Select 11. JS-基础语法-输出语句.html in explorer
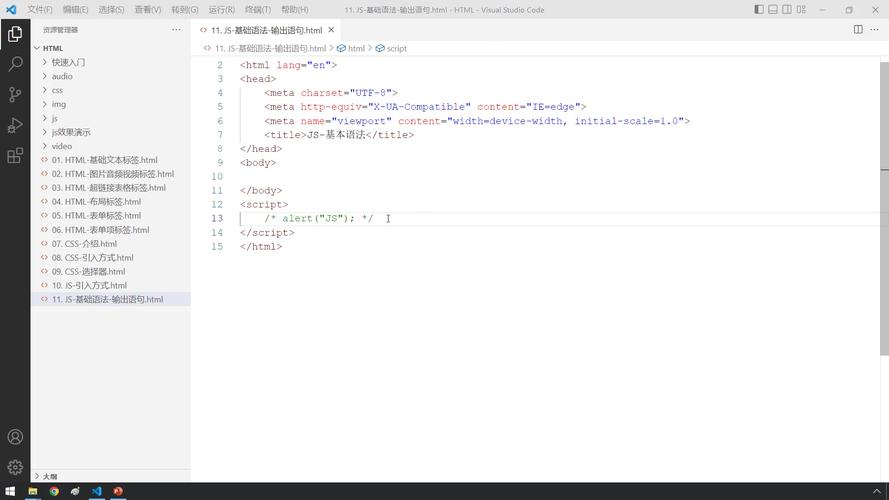The image size is (889, 500). 111,299
